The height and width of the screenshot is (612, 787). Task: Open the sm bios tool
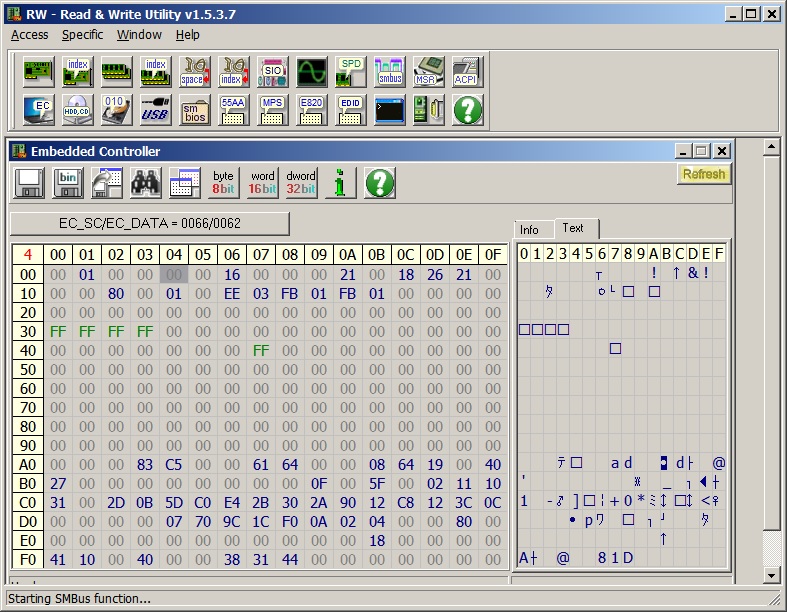pos(195,110)
